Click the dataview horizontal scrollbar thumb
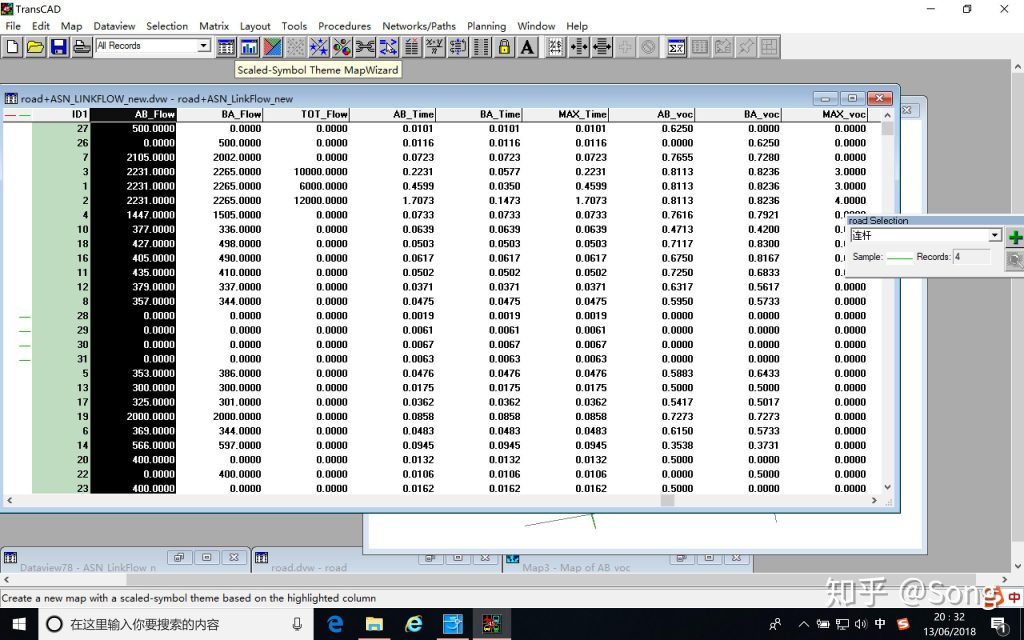 coord(667,500)
